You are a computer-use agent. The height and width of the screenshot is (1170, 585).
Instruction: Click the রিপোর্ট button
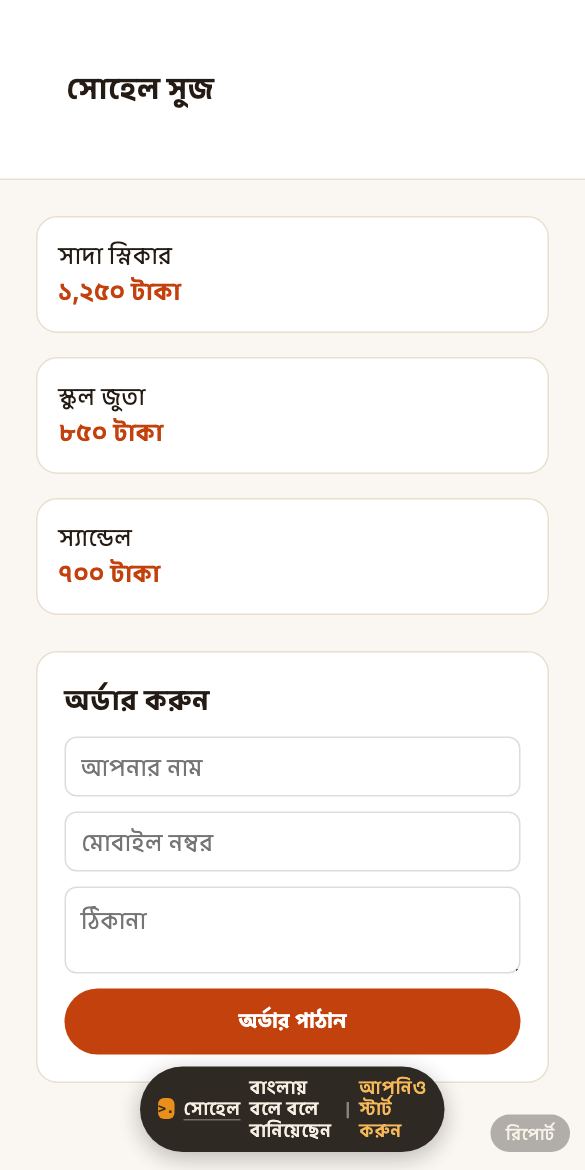[x=530, y=1133]
